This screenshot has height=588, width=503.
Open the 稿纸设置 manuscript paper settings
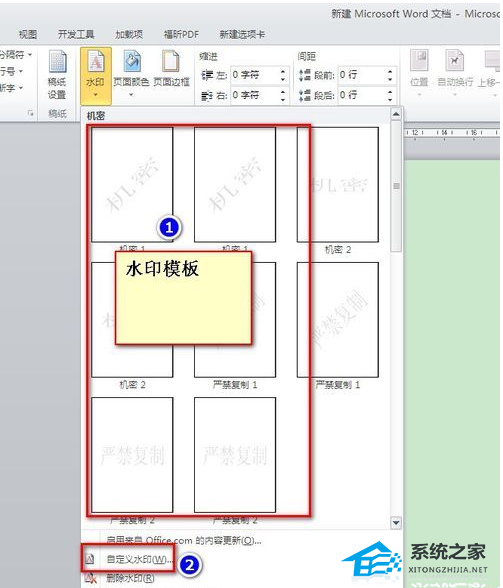click(57, 75)
